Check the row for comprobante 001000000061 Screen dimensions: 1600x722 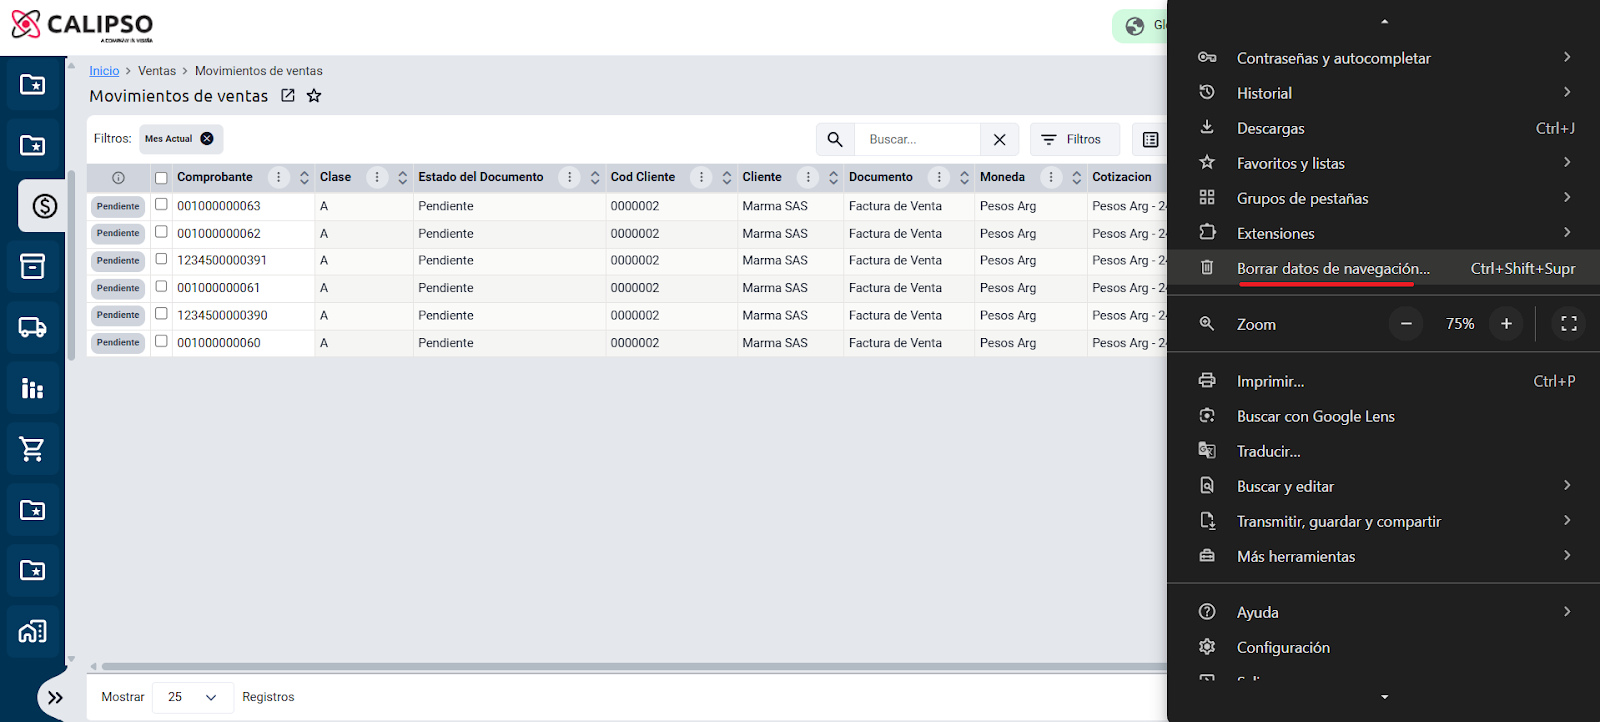tap(161, 286)
